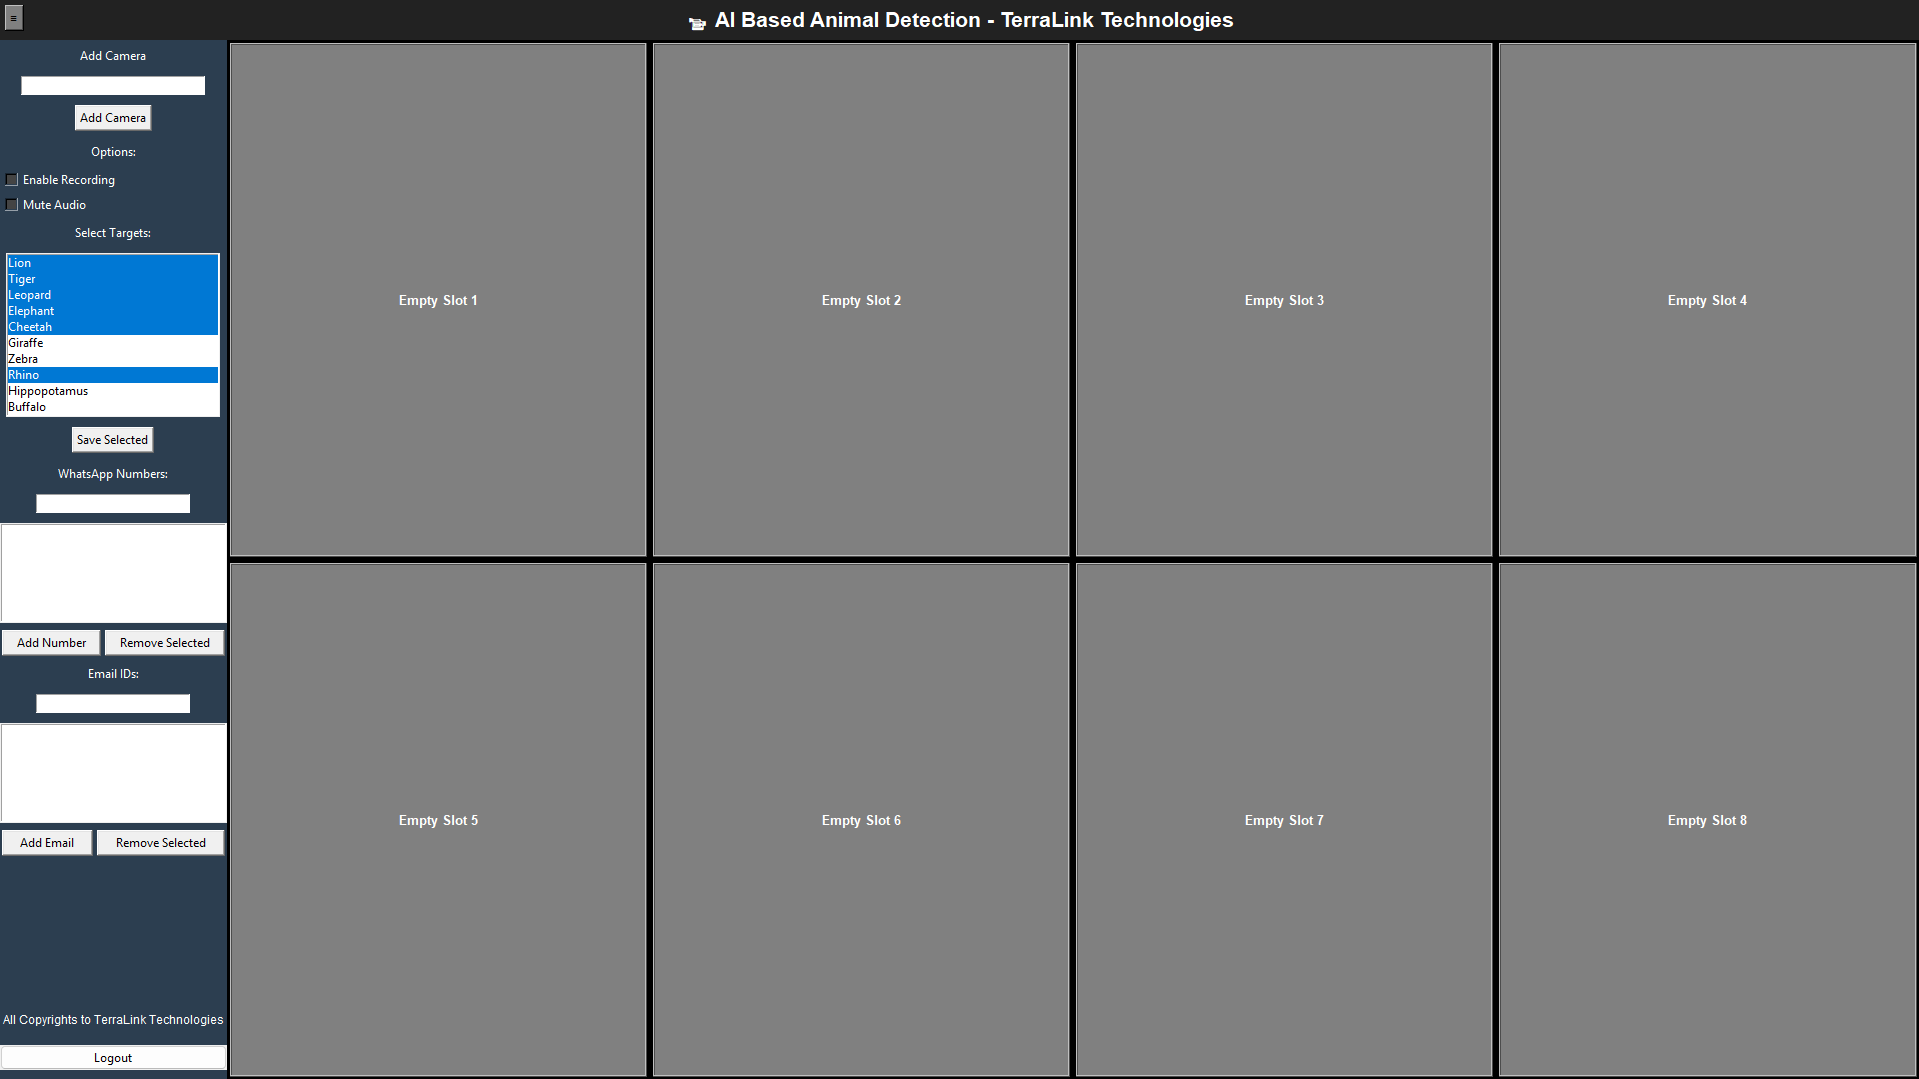The height and width of the screenshot is (1079, 1919).
Task: Click the camera icon beside the app title
Action: pyautogui.click(x=697, y=23)
